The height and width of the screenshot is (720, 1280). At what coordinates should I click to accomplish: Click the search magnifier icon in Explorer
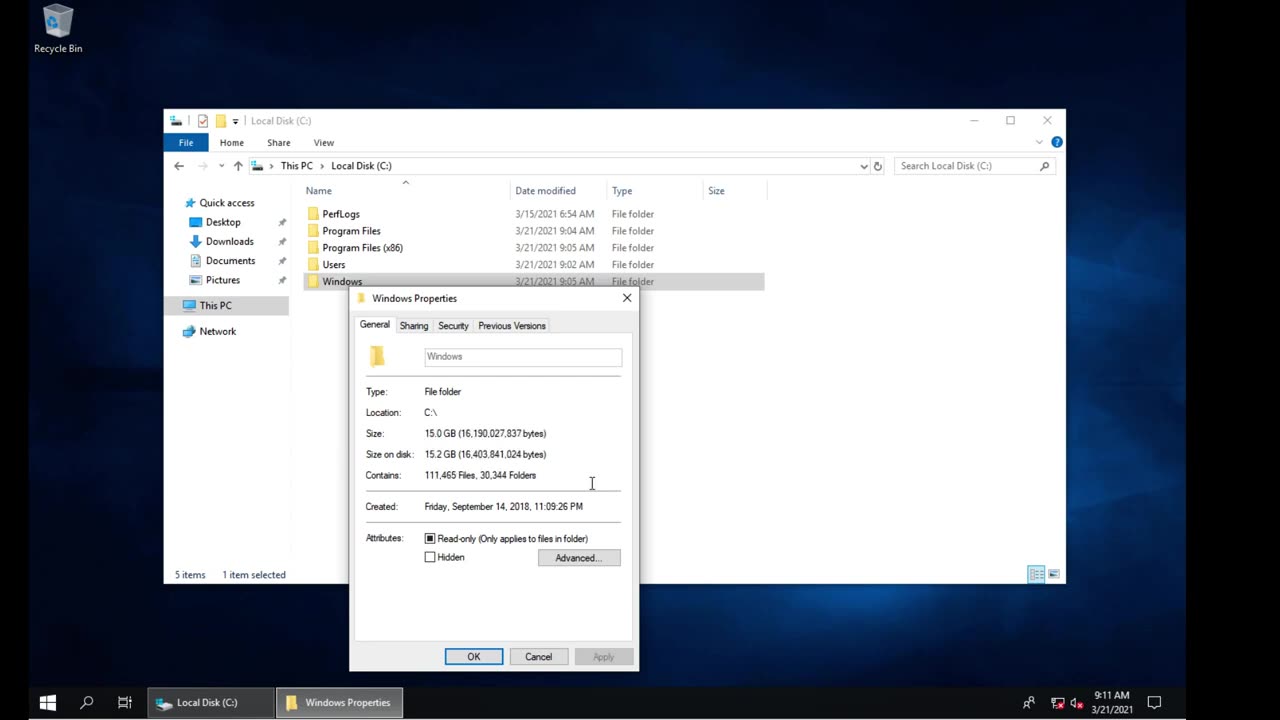[x=1045, y=166]
